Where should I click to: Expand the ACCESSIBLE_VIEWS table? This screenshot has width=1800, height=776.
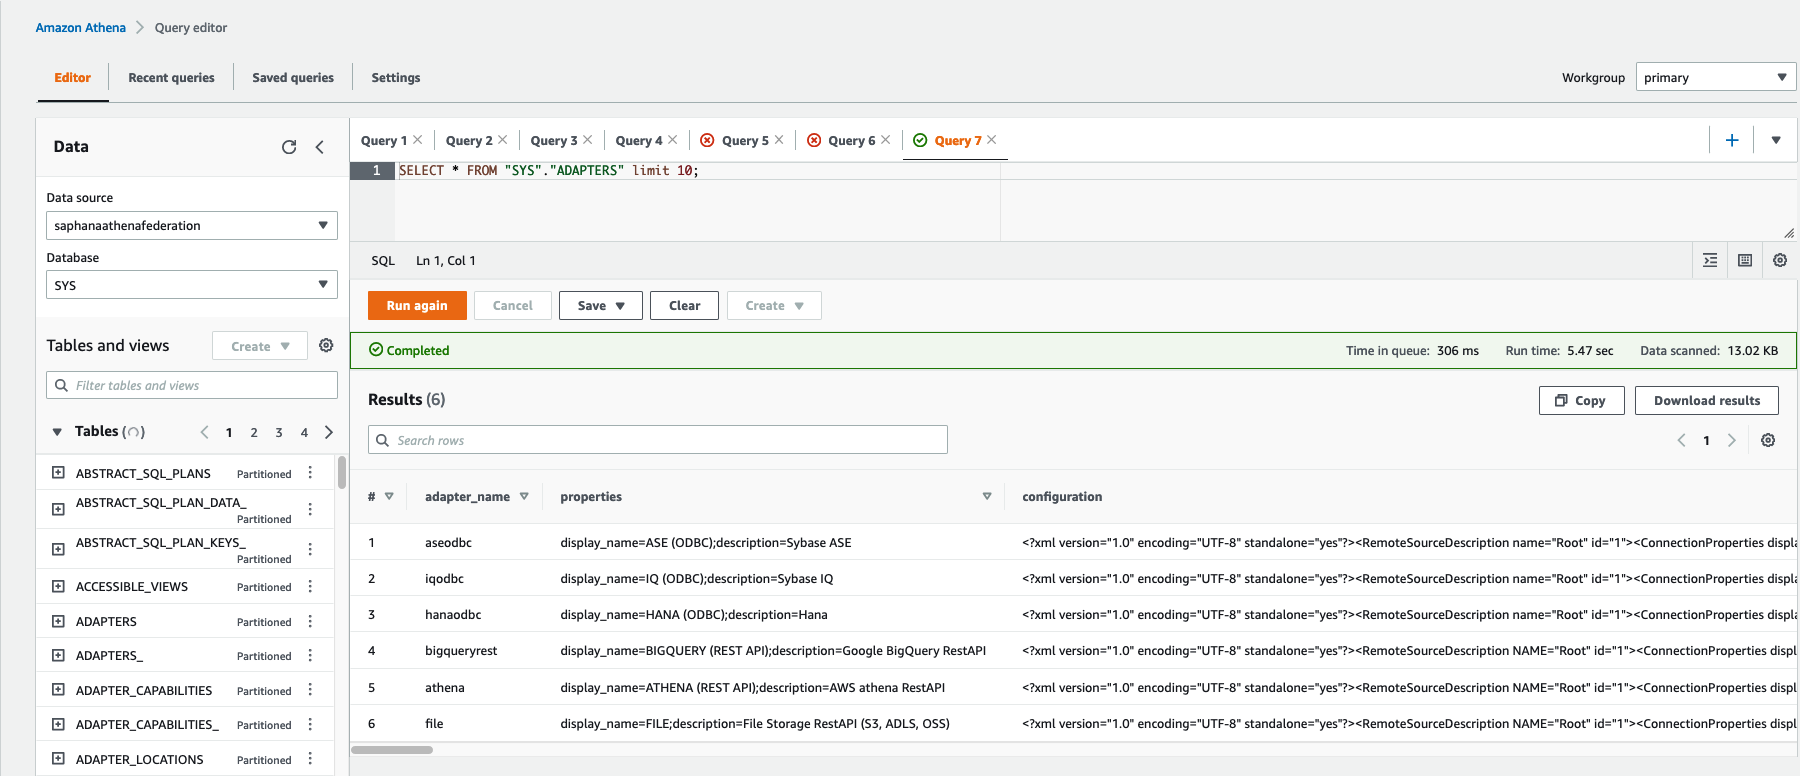pyautogui.click(x=58, y=586)
